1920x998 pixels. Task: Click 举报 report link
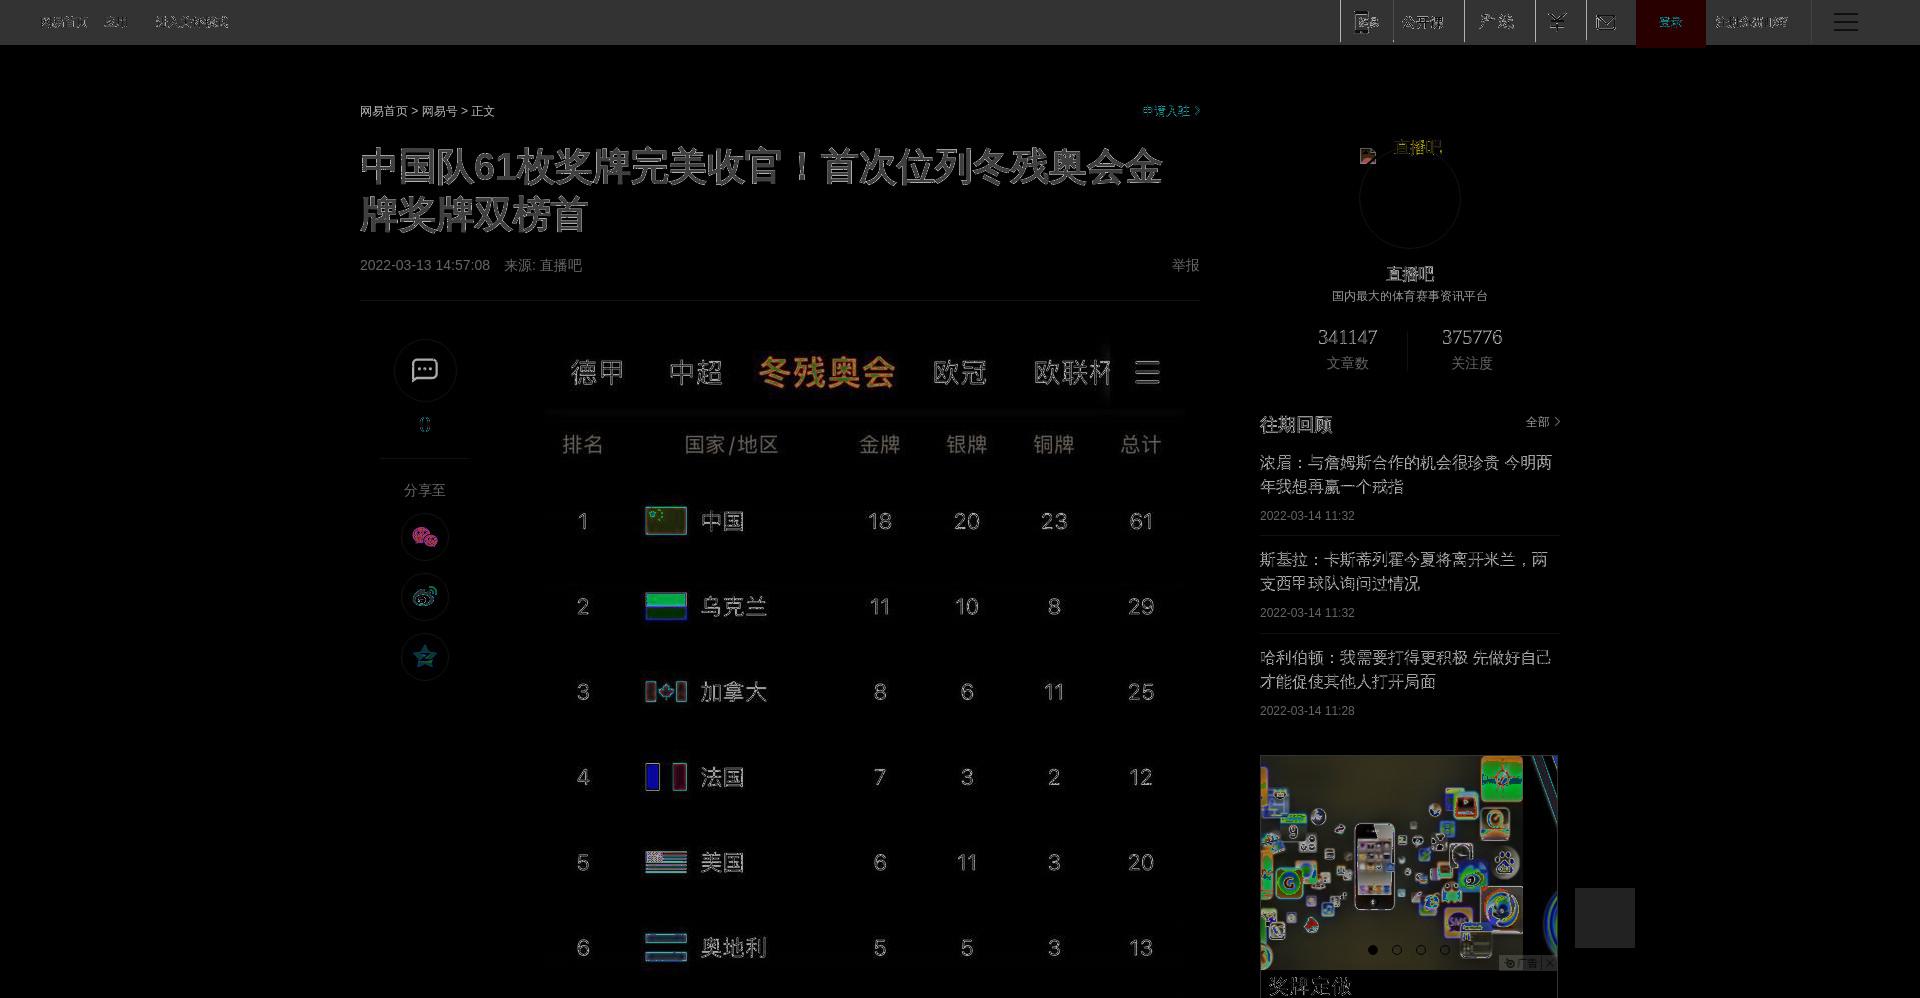pyautogui.click(x=1185, y=265)
